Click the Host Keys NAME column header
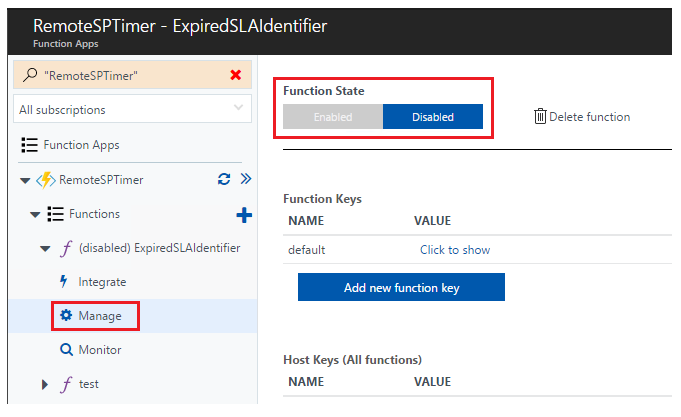The width and height of the screenshot is (681, 417). [306, 381]
